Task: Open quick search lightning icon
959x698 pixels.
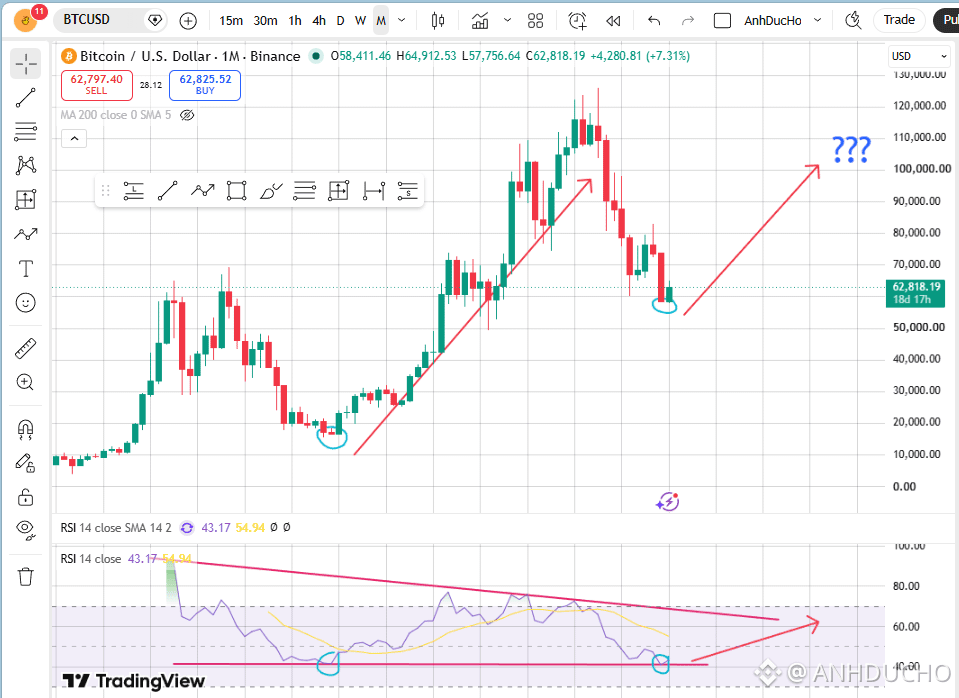Action: pyautogui.click(x=853, y=21)
